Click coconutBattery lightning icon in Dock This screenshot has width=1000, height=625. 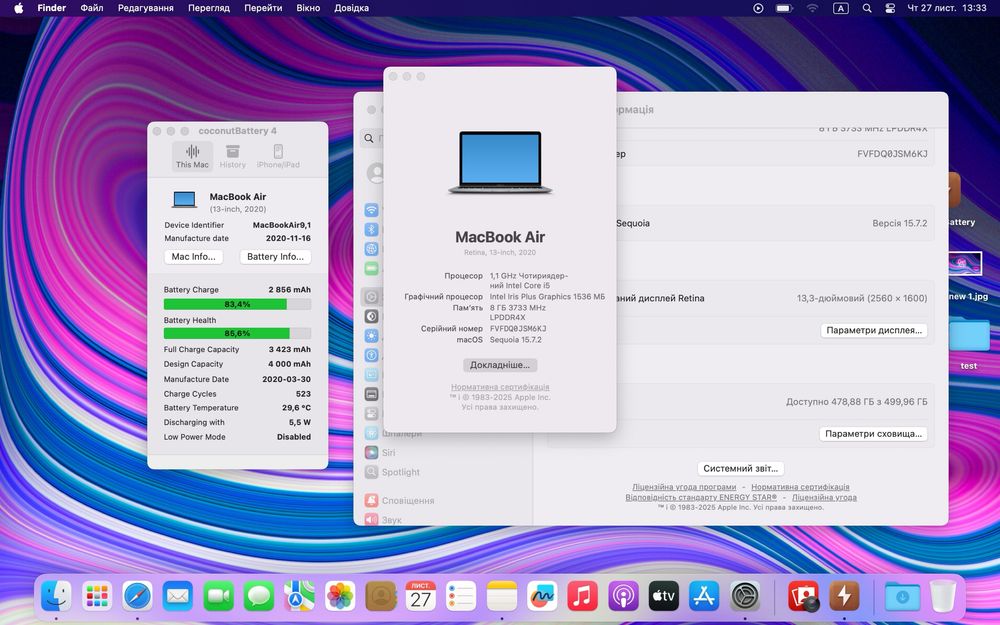(844, 597)
